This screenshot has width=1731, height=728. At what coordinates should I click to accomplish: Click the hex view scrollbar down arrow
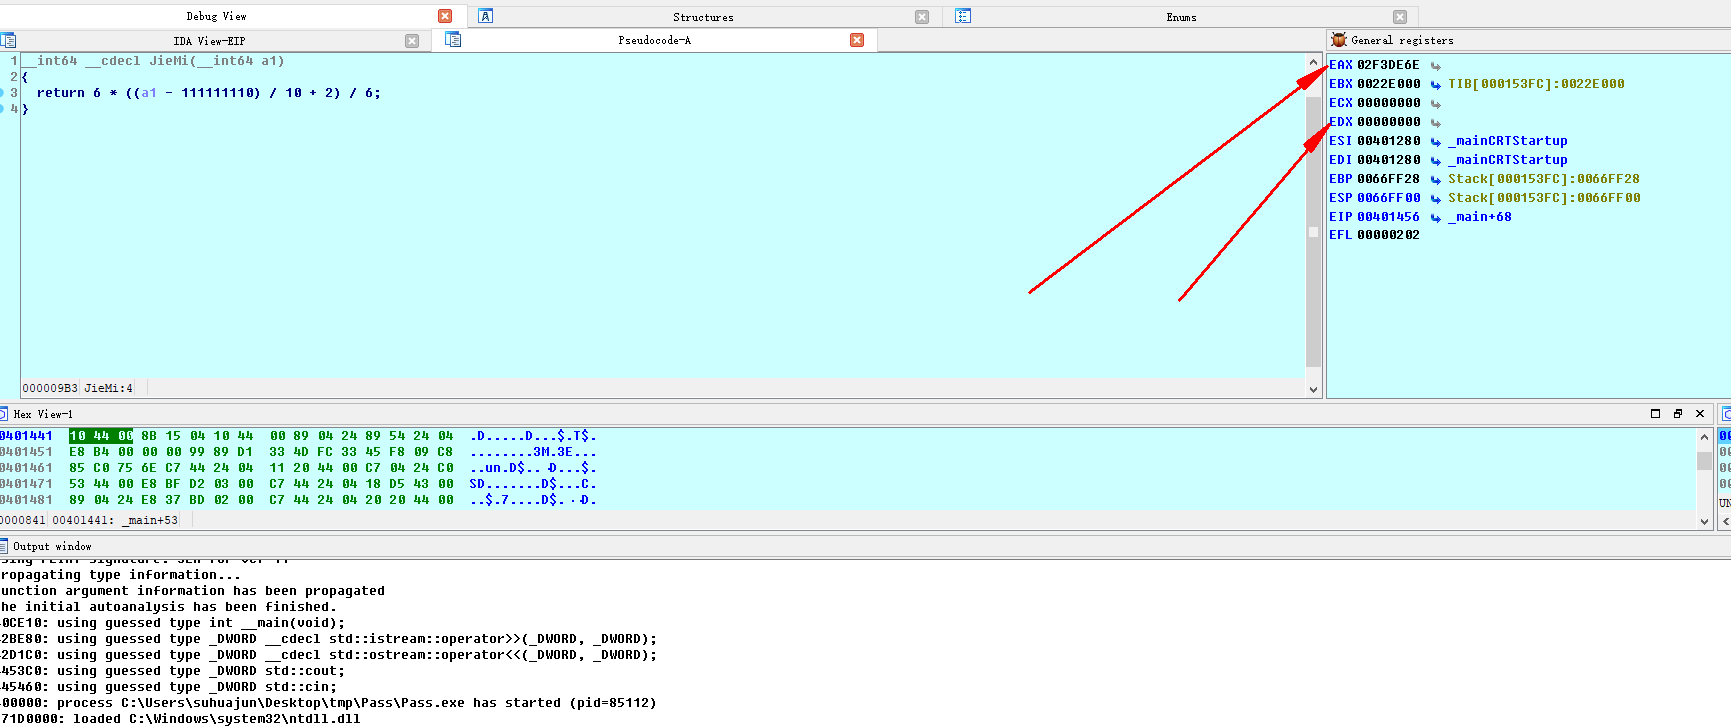click(x=1704, y=521)
